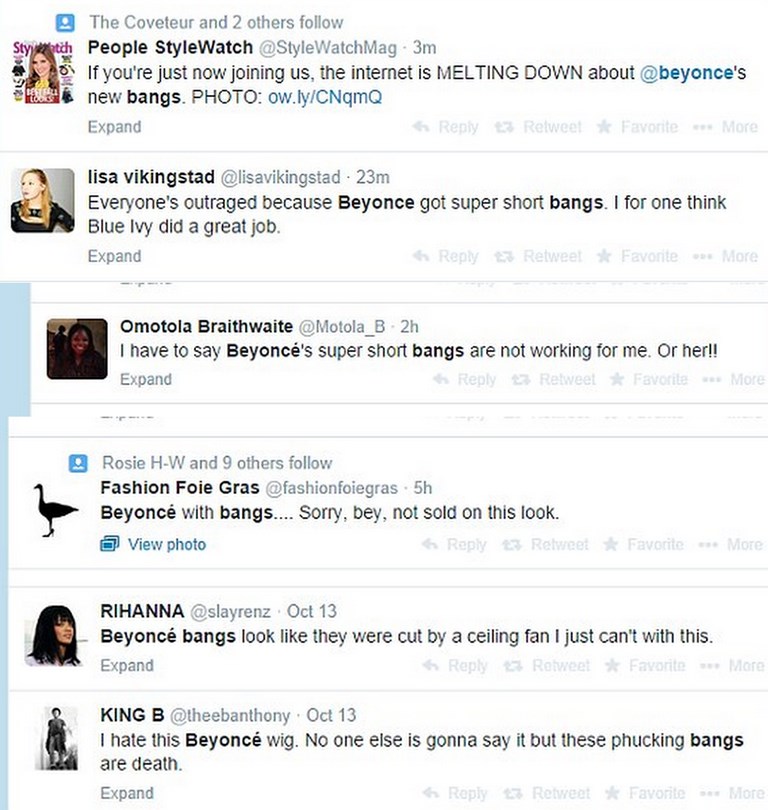Open the ow.ly/CNqmQ photo link
This screenshot has width=768, height=810.
[x=324, y=97]
